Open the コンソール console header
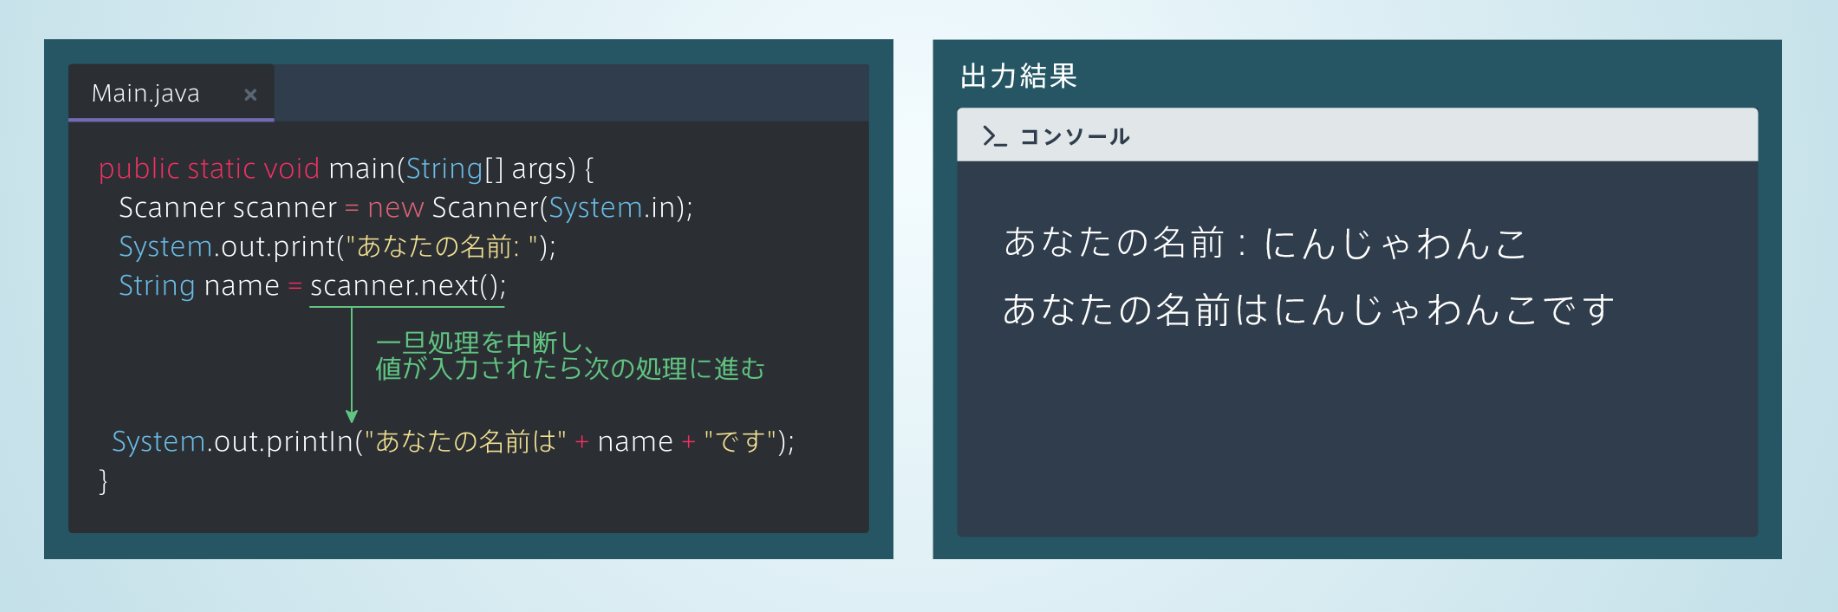Viewport: 1838px width, 612px height. (x=1074, y=136)
